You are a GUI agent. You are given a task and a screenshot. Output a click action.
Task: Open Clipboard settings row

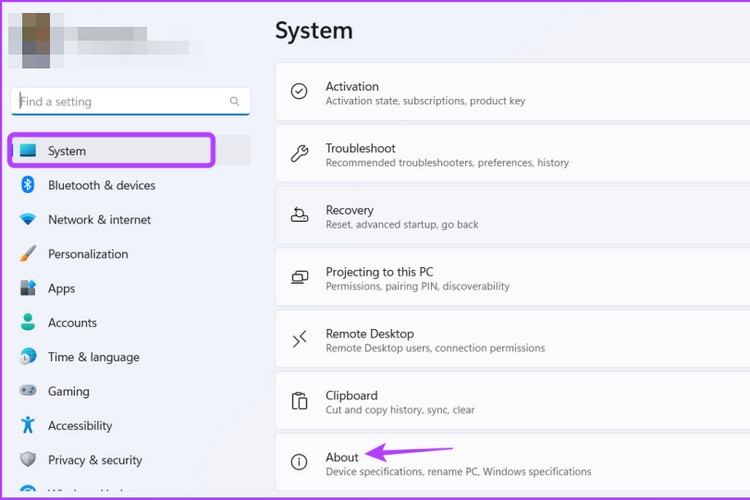[x=512, y=400]
